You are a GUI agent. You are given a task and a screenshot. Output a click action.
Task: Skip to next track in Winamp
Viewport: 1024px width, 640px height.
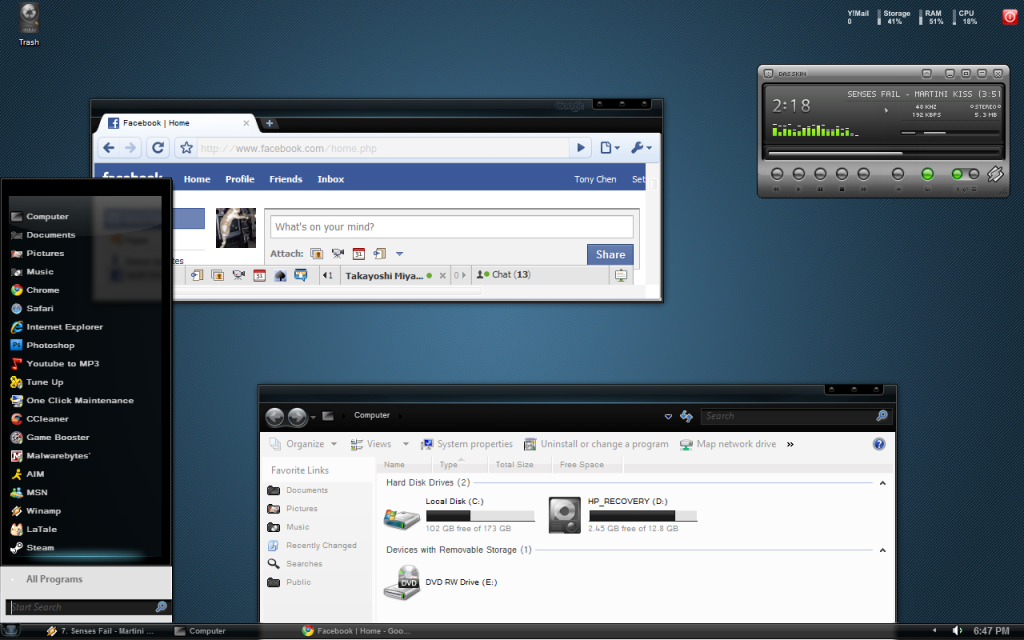pyautogui.click(x=864, y=174)
